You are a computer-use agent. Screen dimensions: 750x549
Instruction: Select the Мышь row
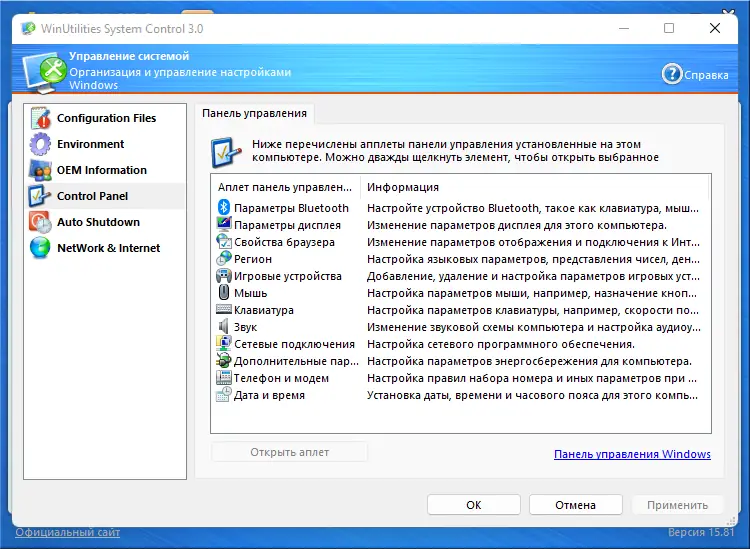tap(460, 293)
